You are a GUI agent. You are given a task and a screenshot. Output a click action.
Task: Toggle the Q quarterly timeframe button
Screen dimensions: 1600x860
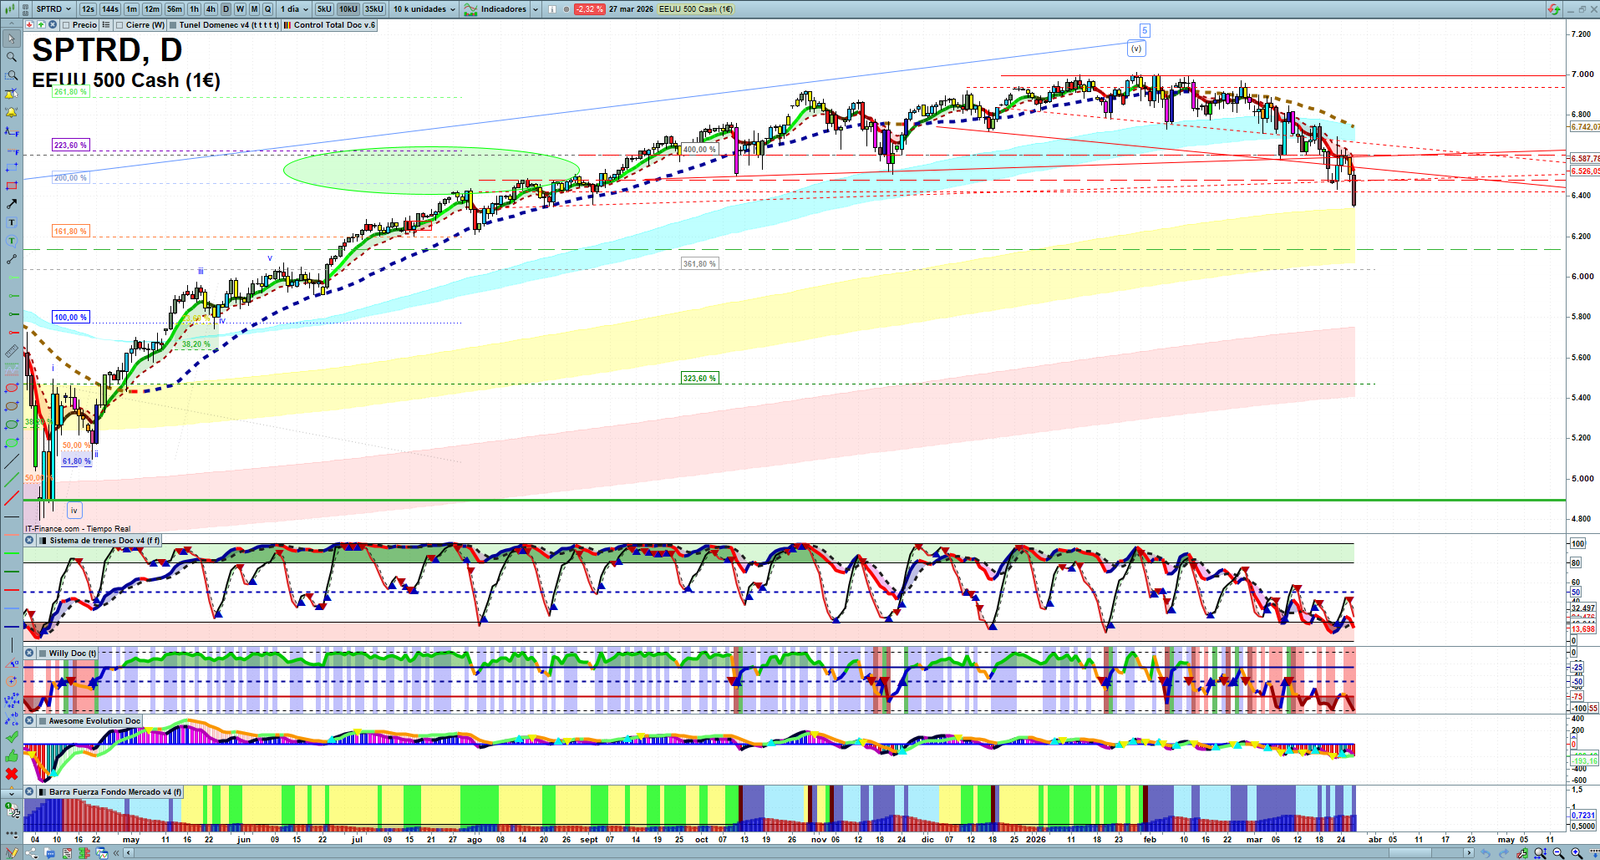(268, 9)
